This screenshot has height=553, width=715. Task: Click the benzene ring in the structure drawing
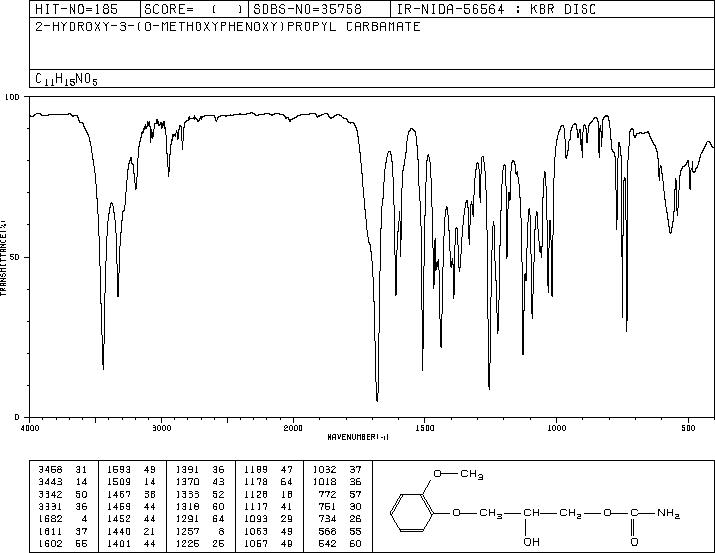click(411, 513)
